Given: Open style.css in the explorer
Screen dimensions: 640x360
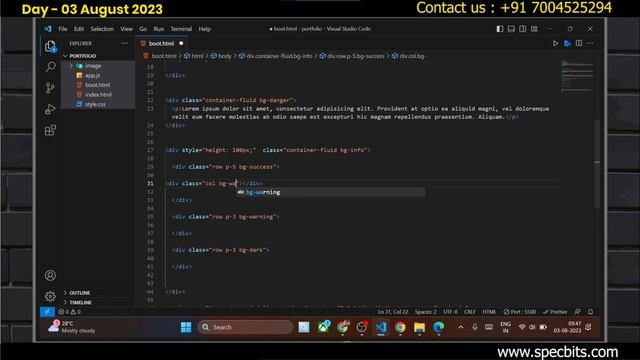Looking at the screenshot, I should pyautogui.click(x=96, y=104).
